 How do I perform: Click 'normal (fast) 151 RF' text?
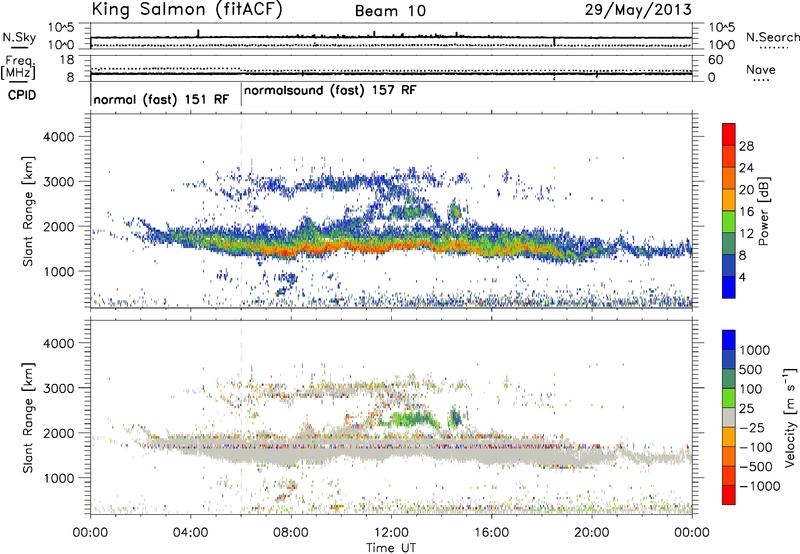click(x=161, y=99)
